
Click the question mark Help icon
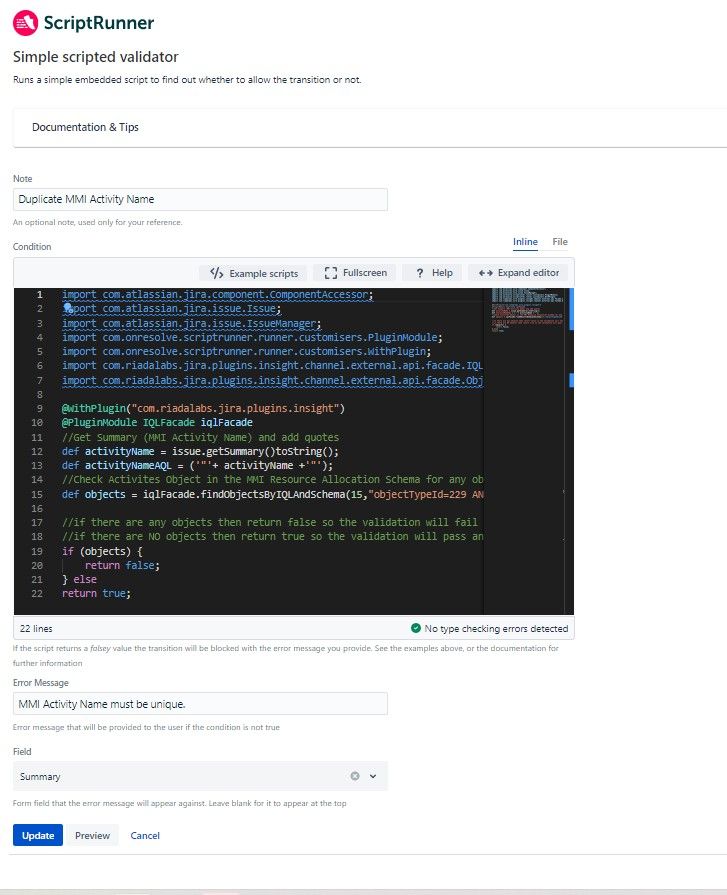click(x=420, y=273)
